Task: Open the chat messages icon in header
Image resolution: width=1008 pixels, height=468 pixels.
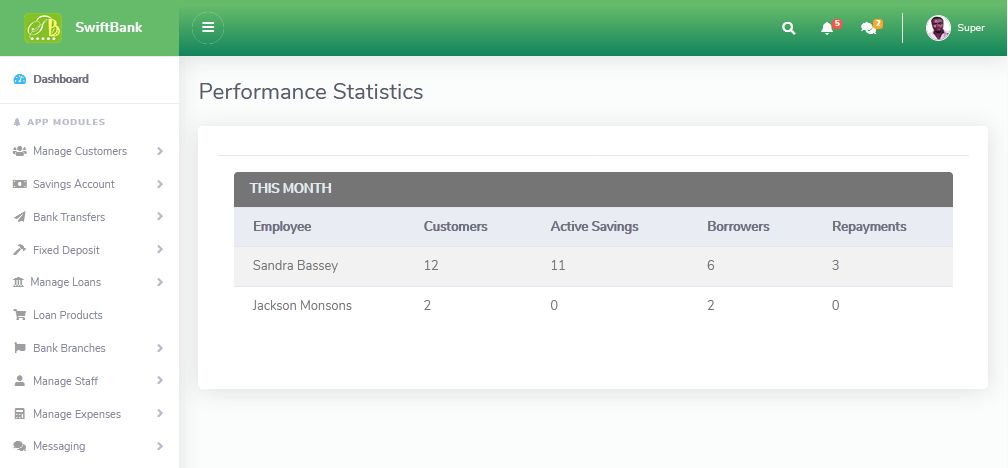Action: (868, 28)
